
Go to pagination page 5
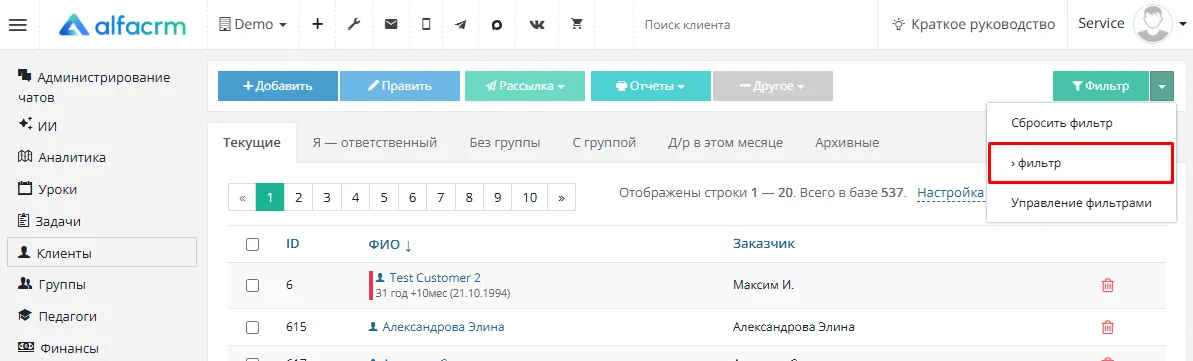(383, 197)
